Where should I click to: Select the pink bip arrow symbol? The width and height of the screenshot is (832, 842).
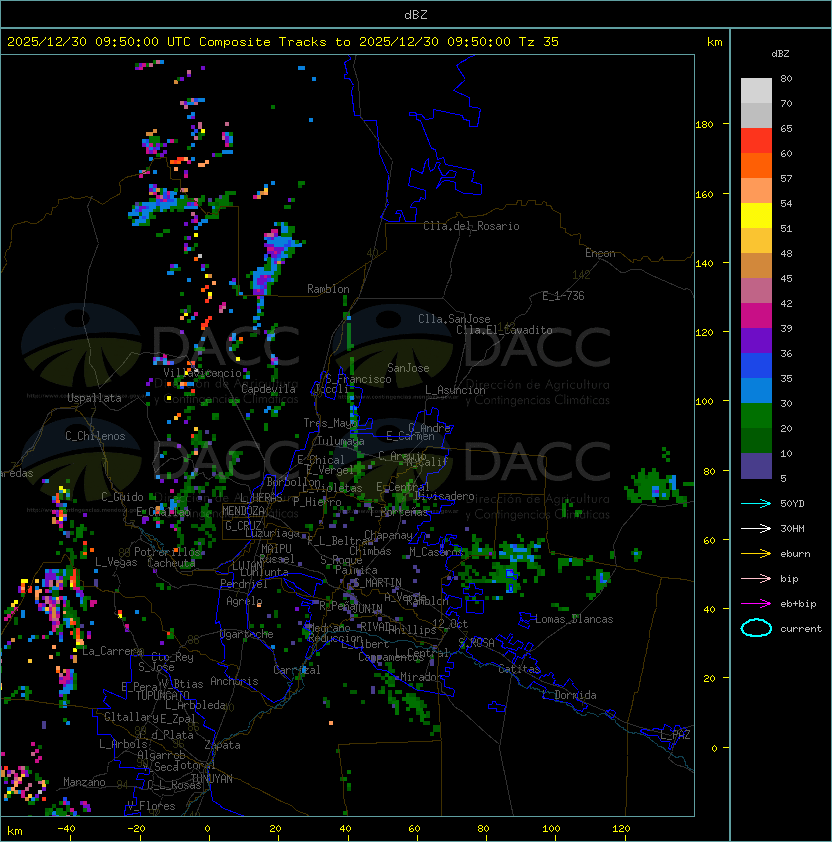pos(756,578)
